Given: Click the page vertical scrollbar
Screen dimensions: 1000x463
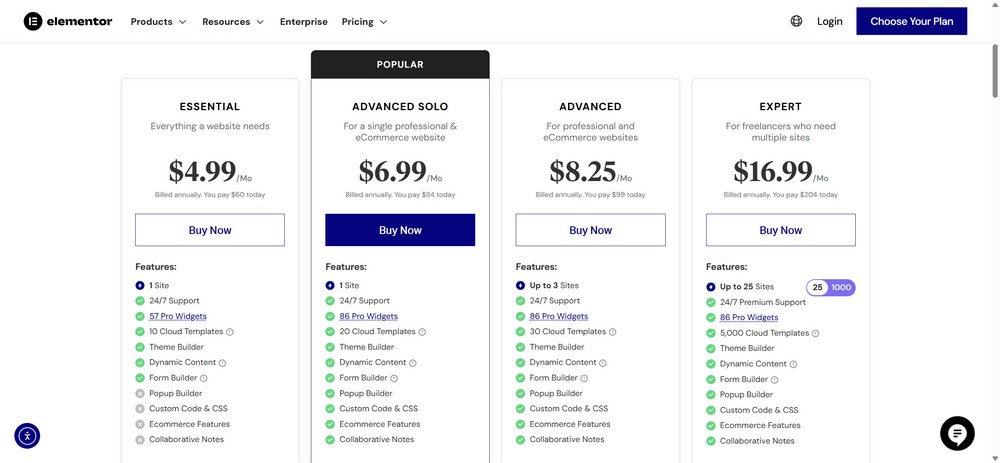Looking at the screenshot, I should [x=995, y=70].
